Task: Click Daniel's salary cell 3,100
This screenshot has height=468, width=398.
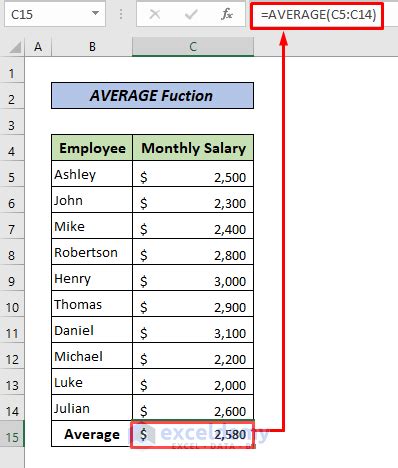Action: [x=193, y=330]
